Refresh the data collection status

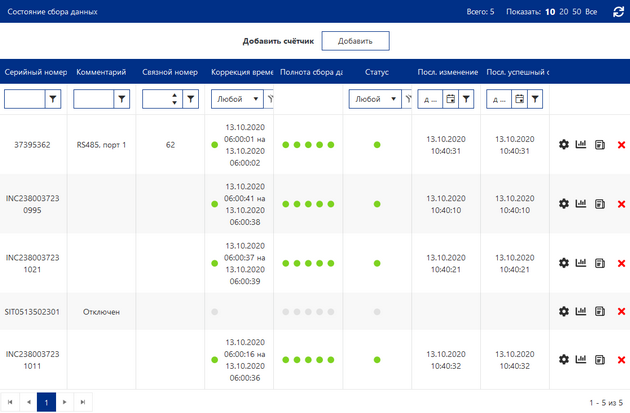coord(618,12)
